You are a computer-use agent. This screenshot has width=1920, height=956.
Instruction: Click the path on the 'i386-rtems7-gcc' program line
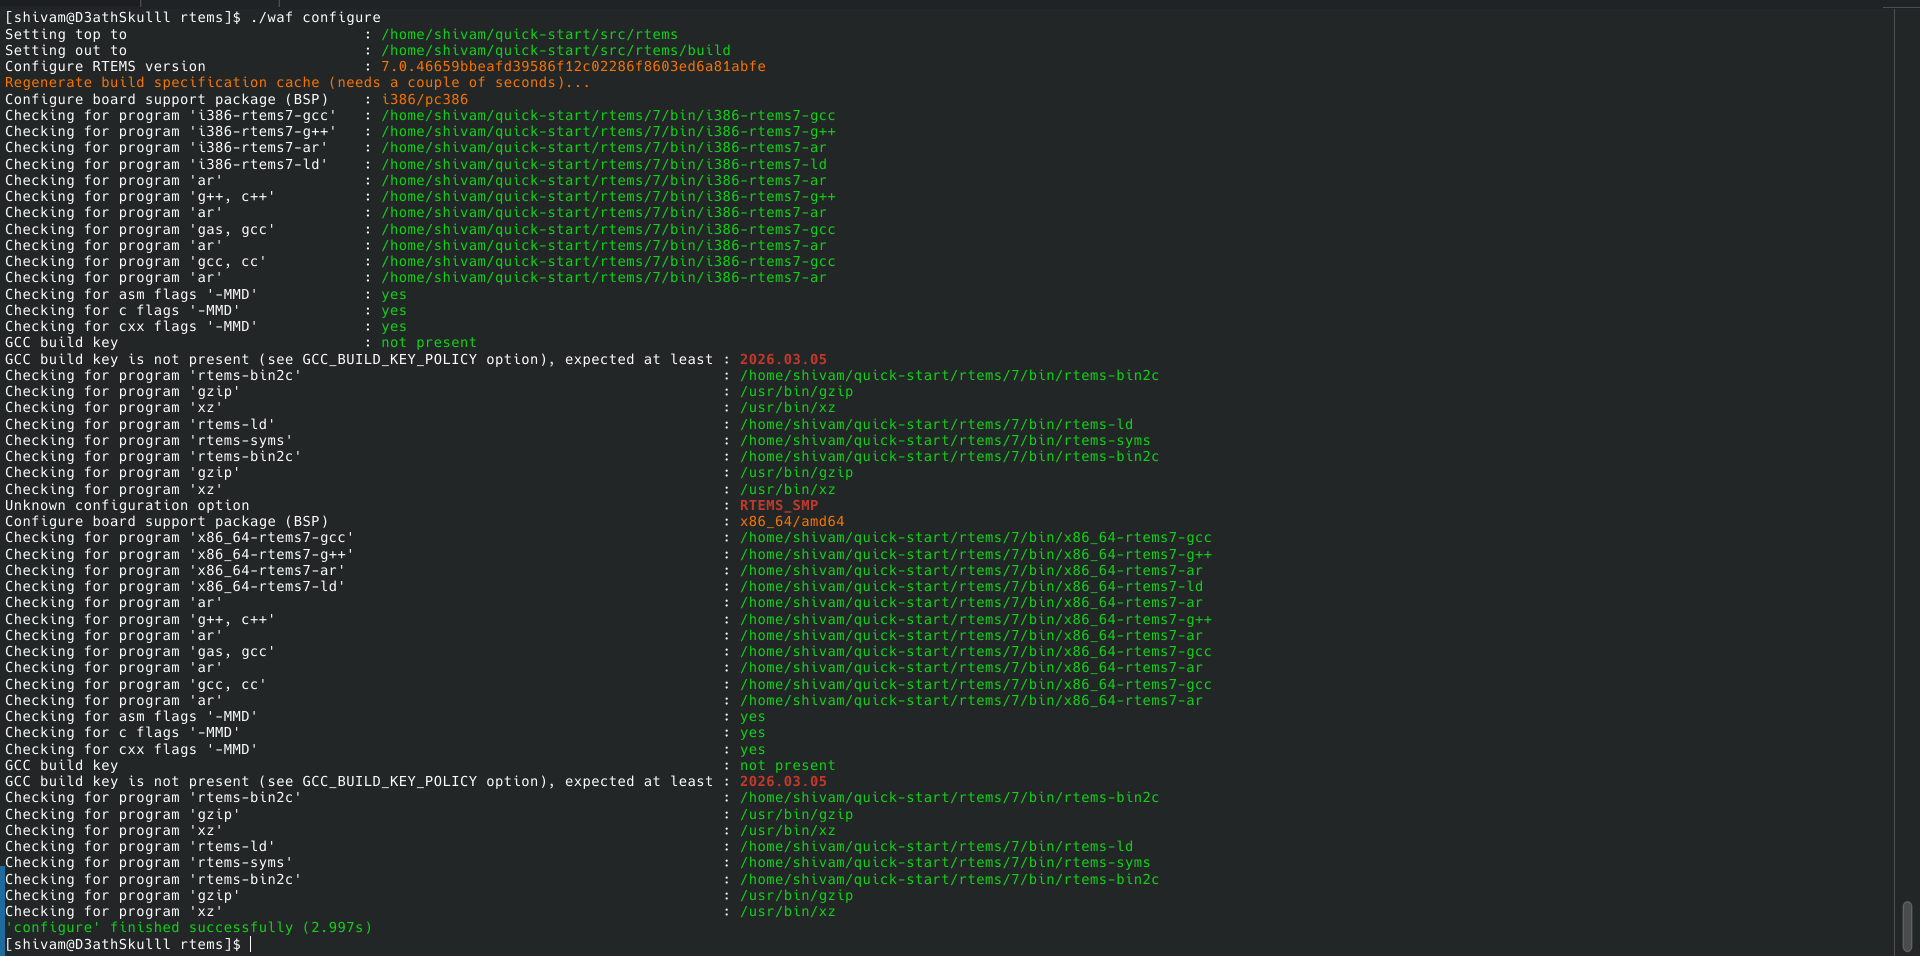(608, 116)
